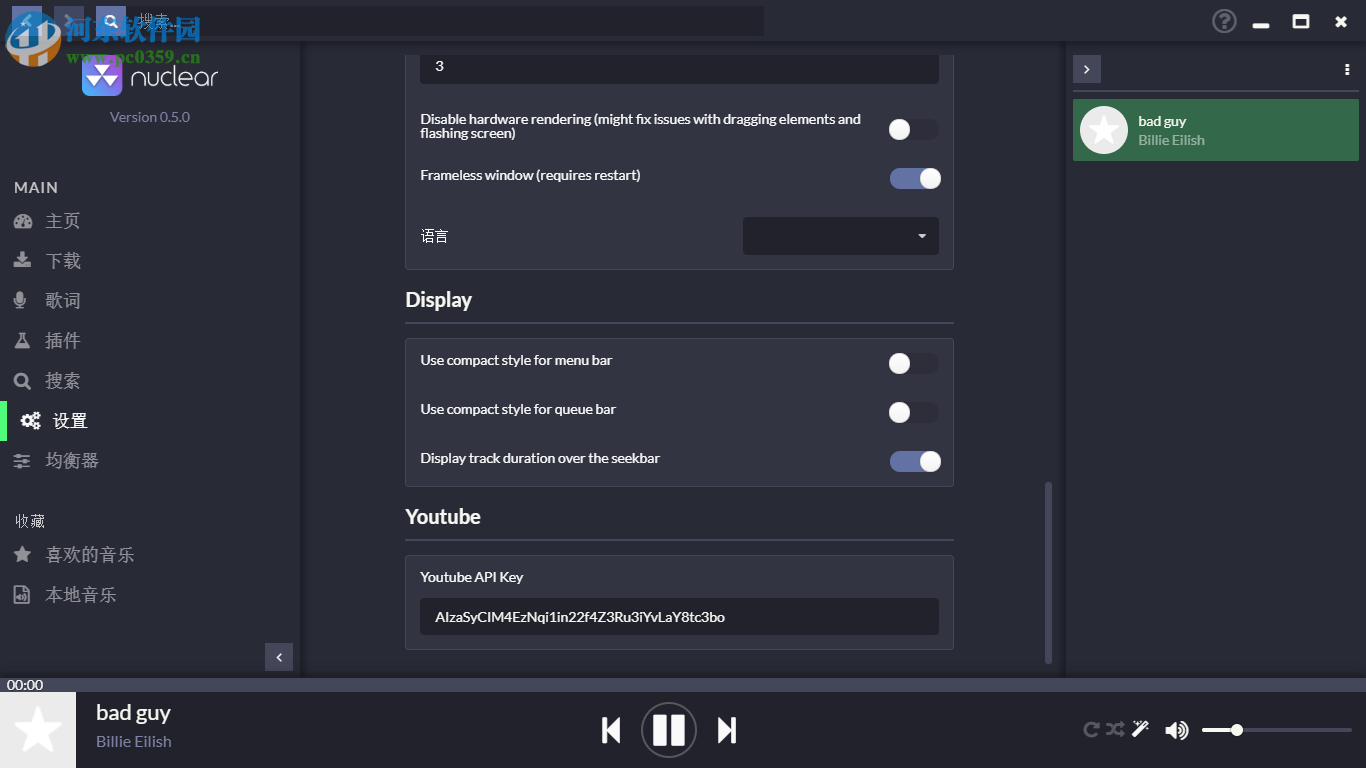The height and width of the screenshot is (768, 1366).
Task: Click the nuclear logo in the sidebar
Action: 150,77
